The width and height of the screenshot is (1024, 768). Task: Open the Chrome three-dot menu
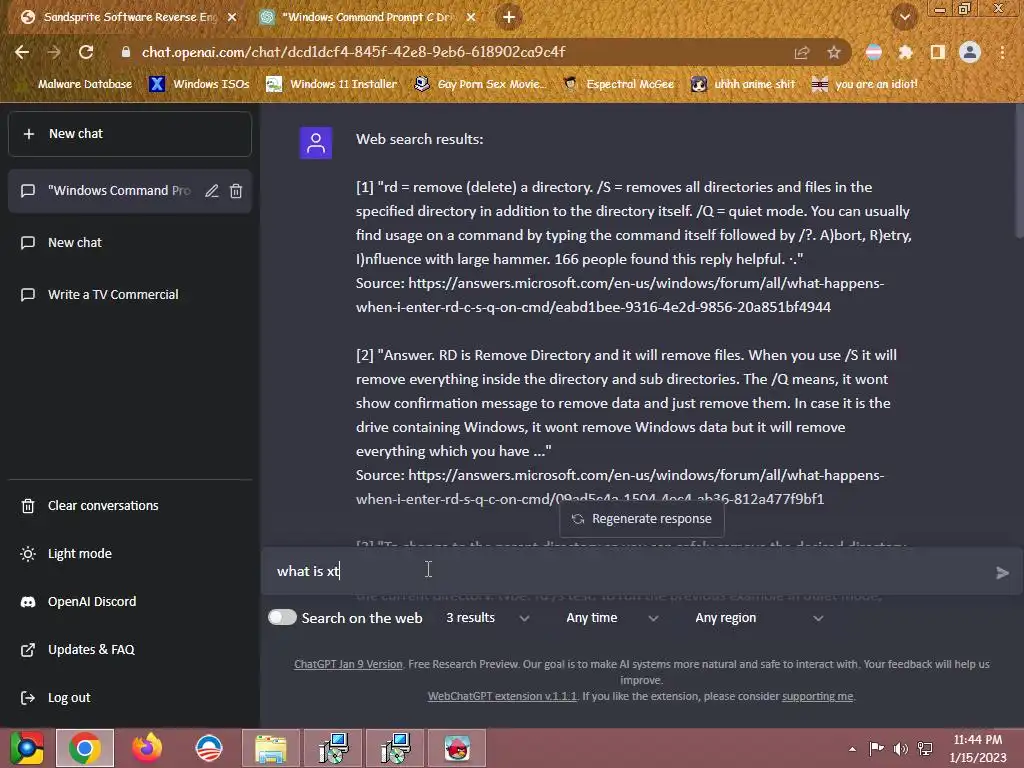pyautogui.click(x=1002, y=52)
